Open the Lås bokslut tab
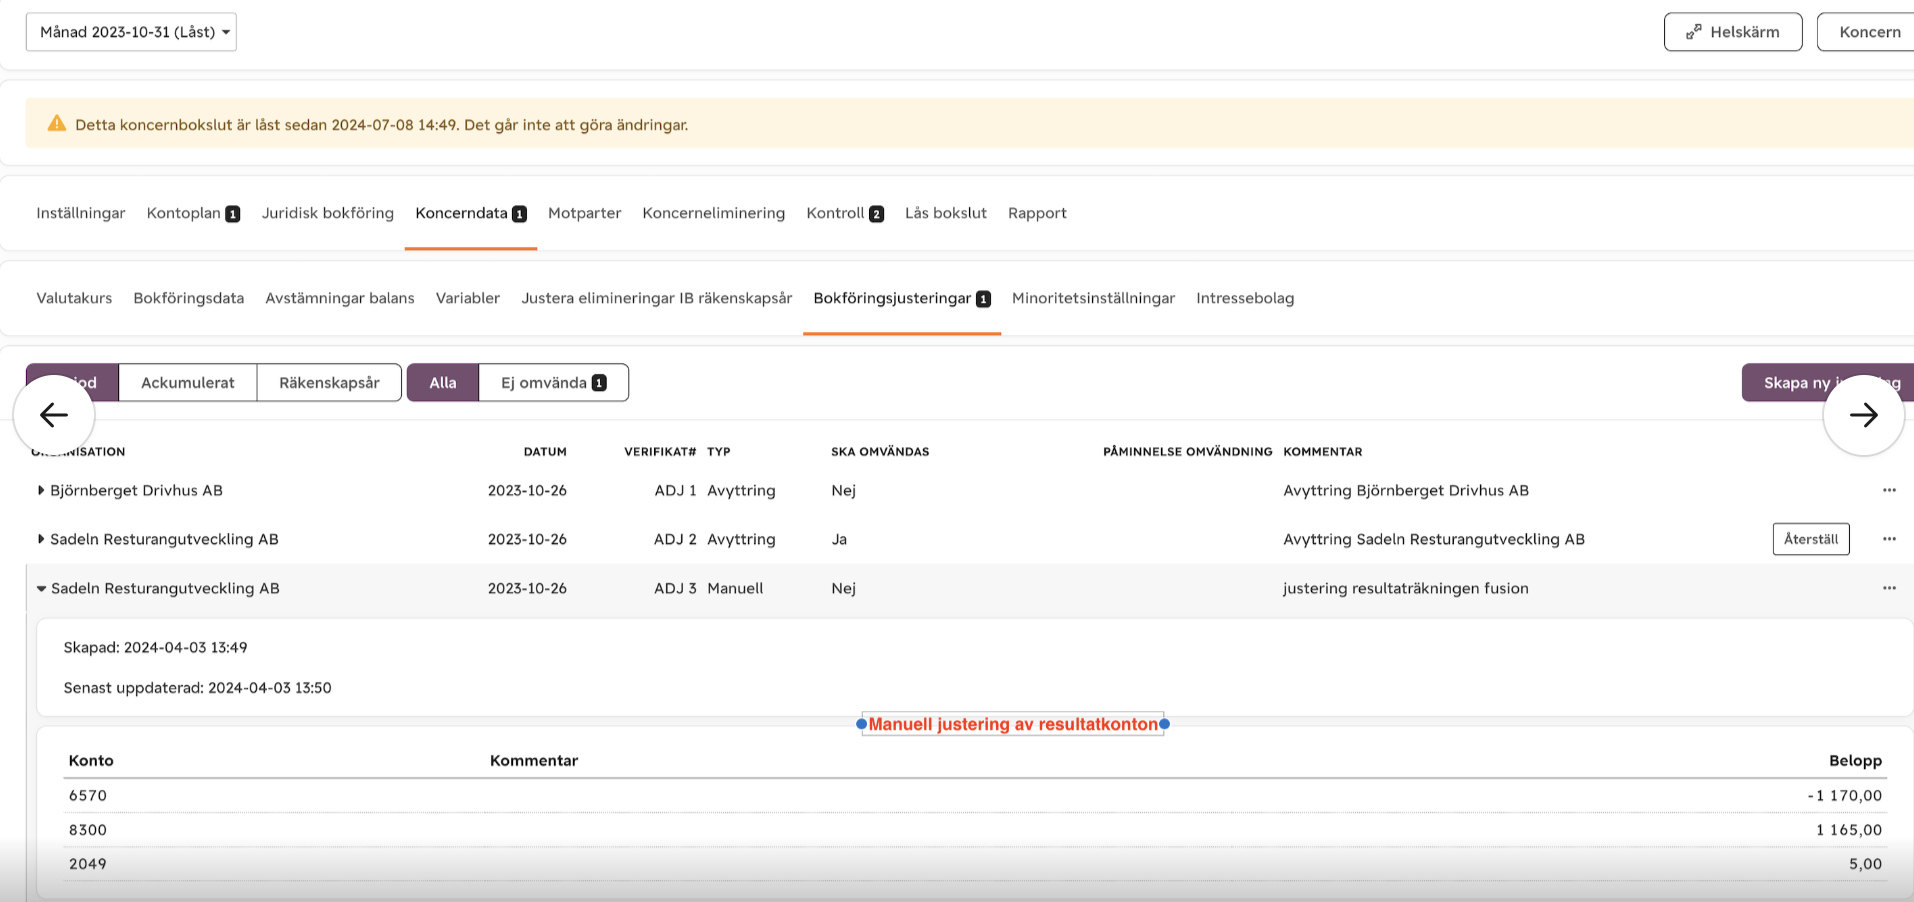The height and width of the screenshot is (902, 1914). (946, 213)
